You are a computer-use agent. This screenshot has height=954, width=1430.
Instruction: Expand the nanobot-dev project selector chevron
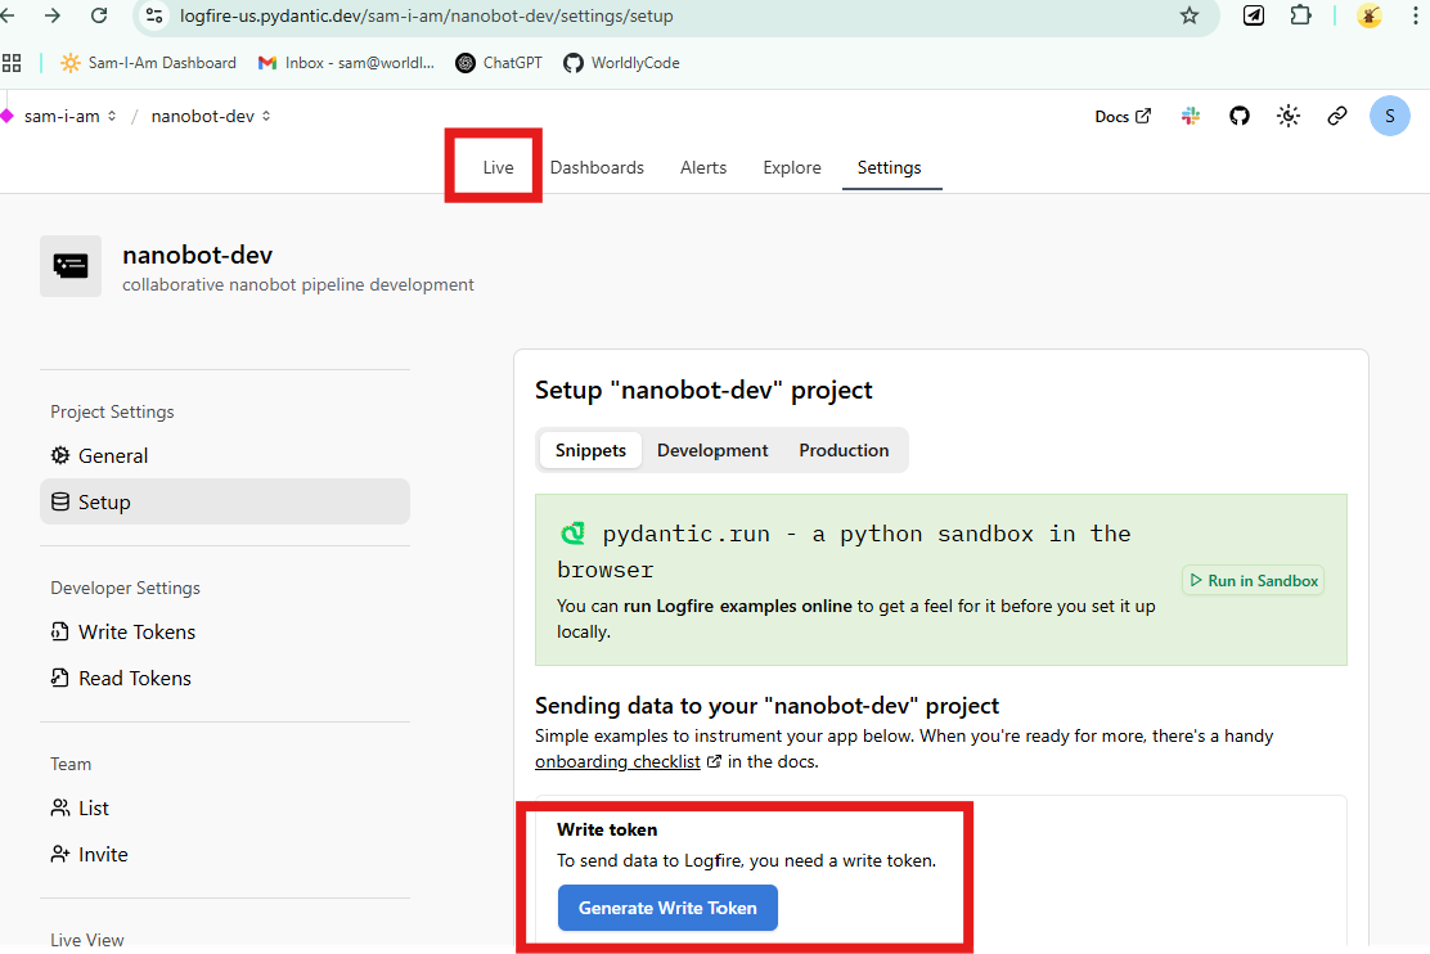266,116
